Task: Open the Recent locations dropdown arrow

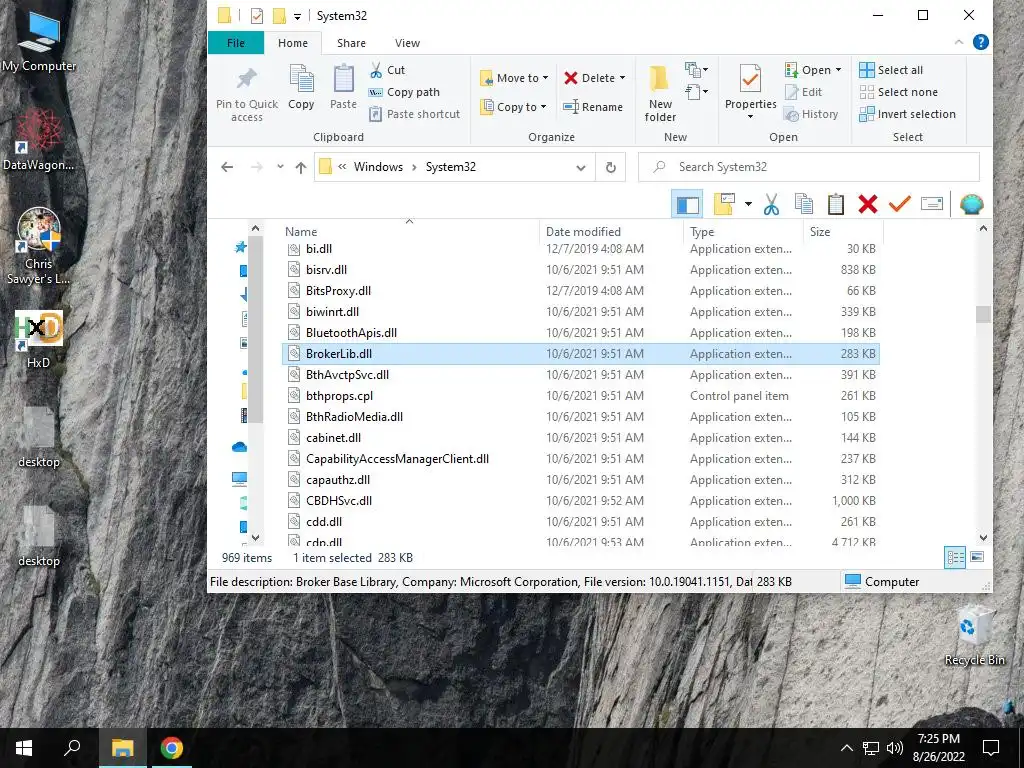Action: click(280, 167)
